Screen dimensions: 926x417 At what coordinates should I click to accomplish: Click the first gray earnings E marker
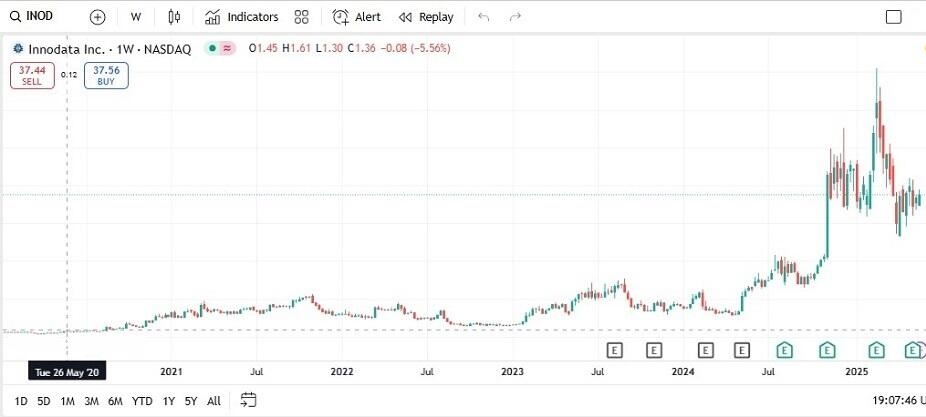pos(615,350)
